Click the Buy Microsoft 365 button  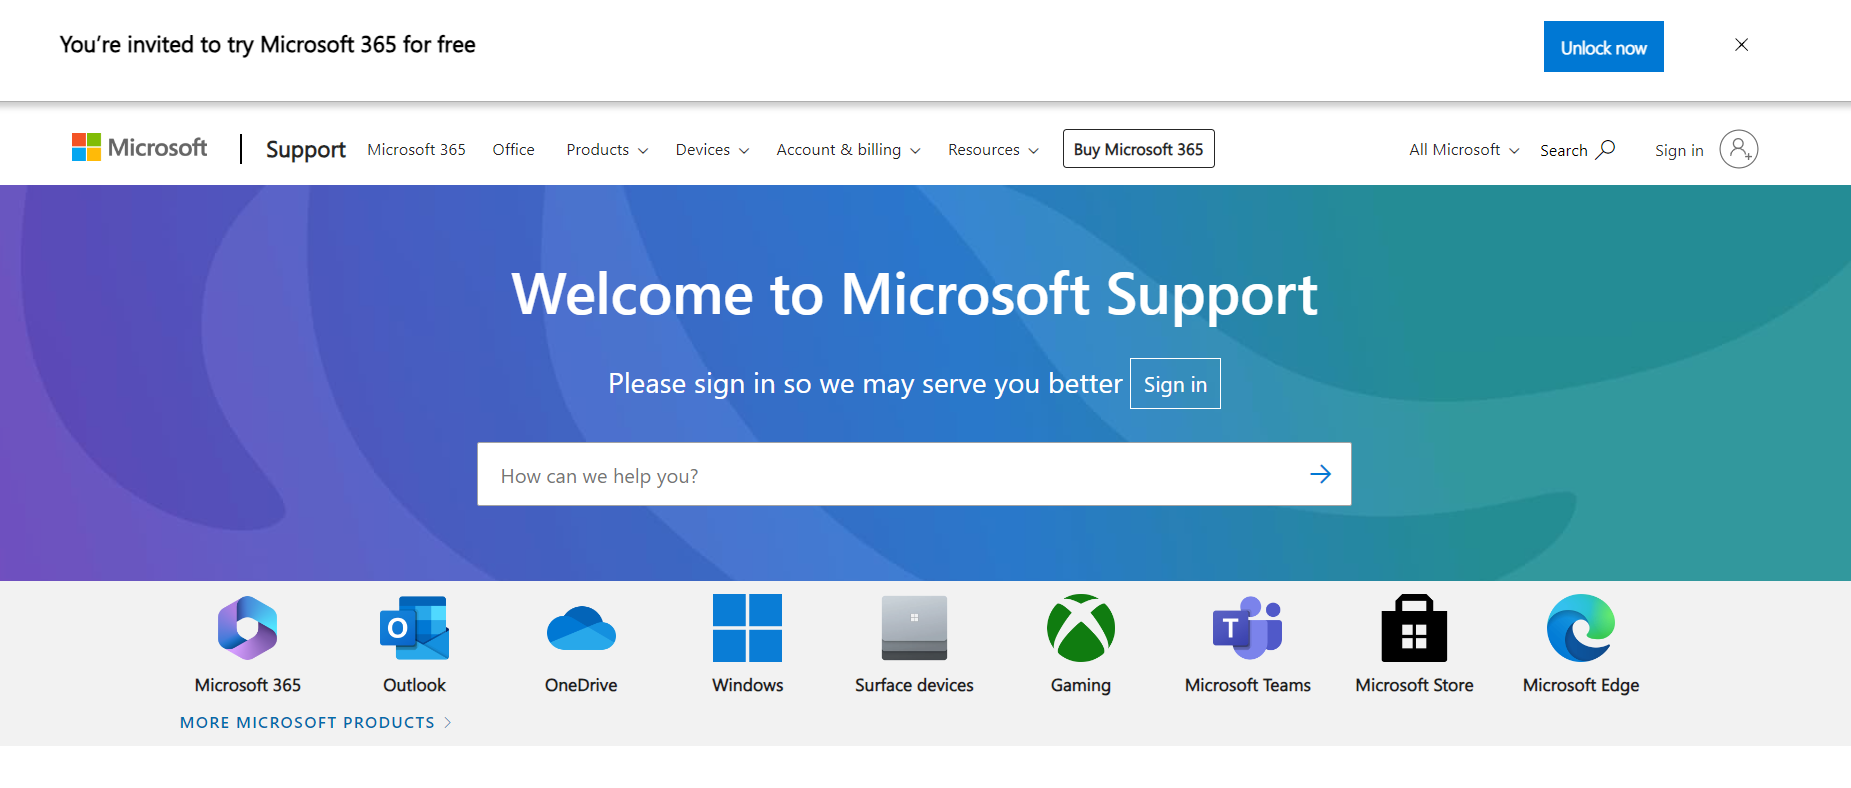[1138, 149]
